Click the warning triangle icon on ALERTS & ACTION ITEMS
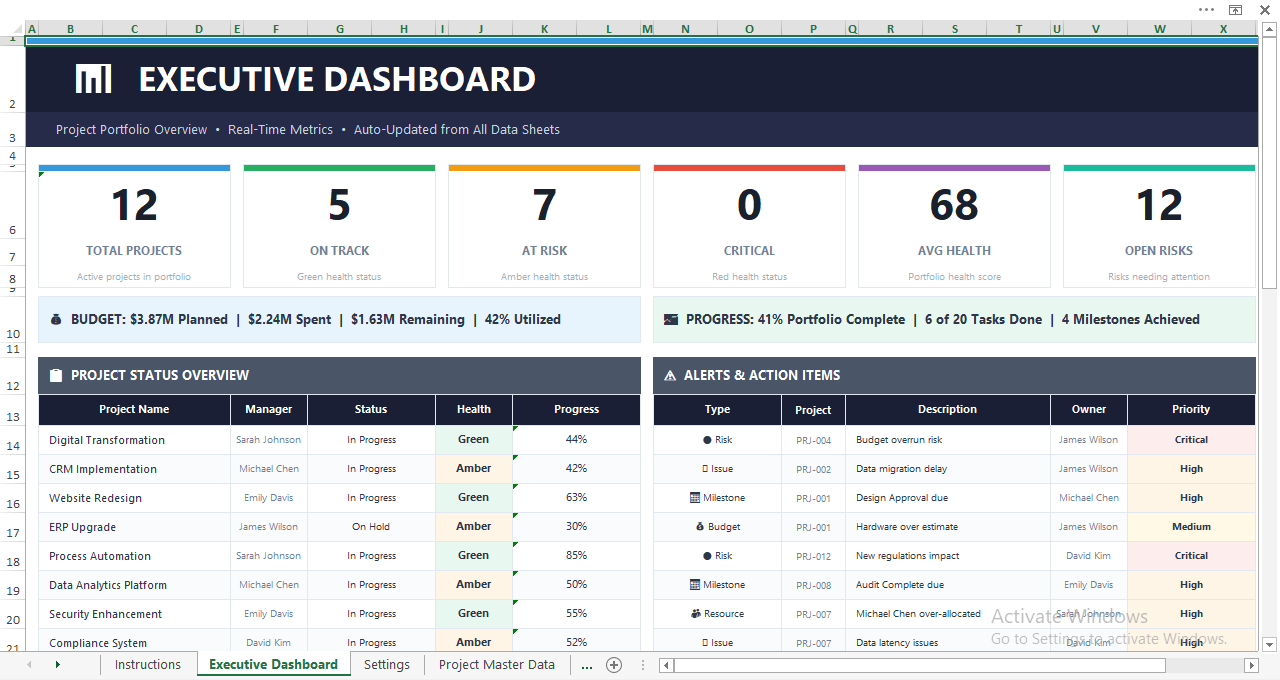Screen dimensions: 1280x680 (669, 375)
